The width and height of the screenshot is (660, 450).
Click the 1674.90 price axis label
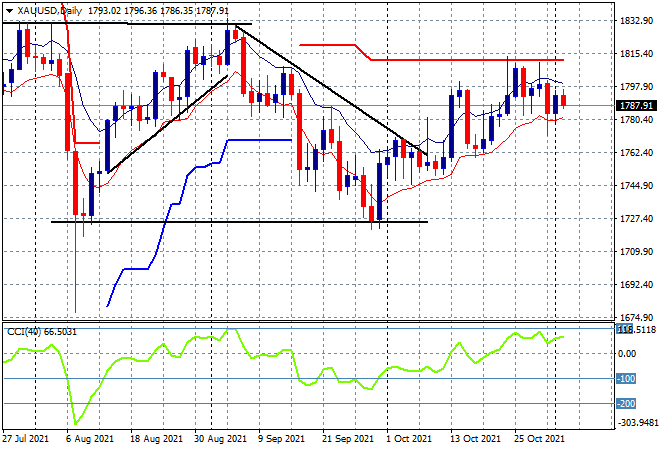636,317
